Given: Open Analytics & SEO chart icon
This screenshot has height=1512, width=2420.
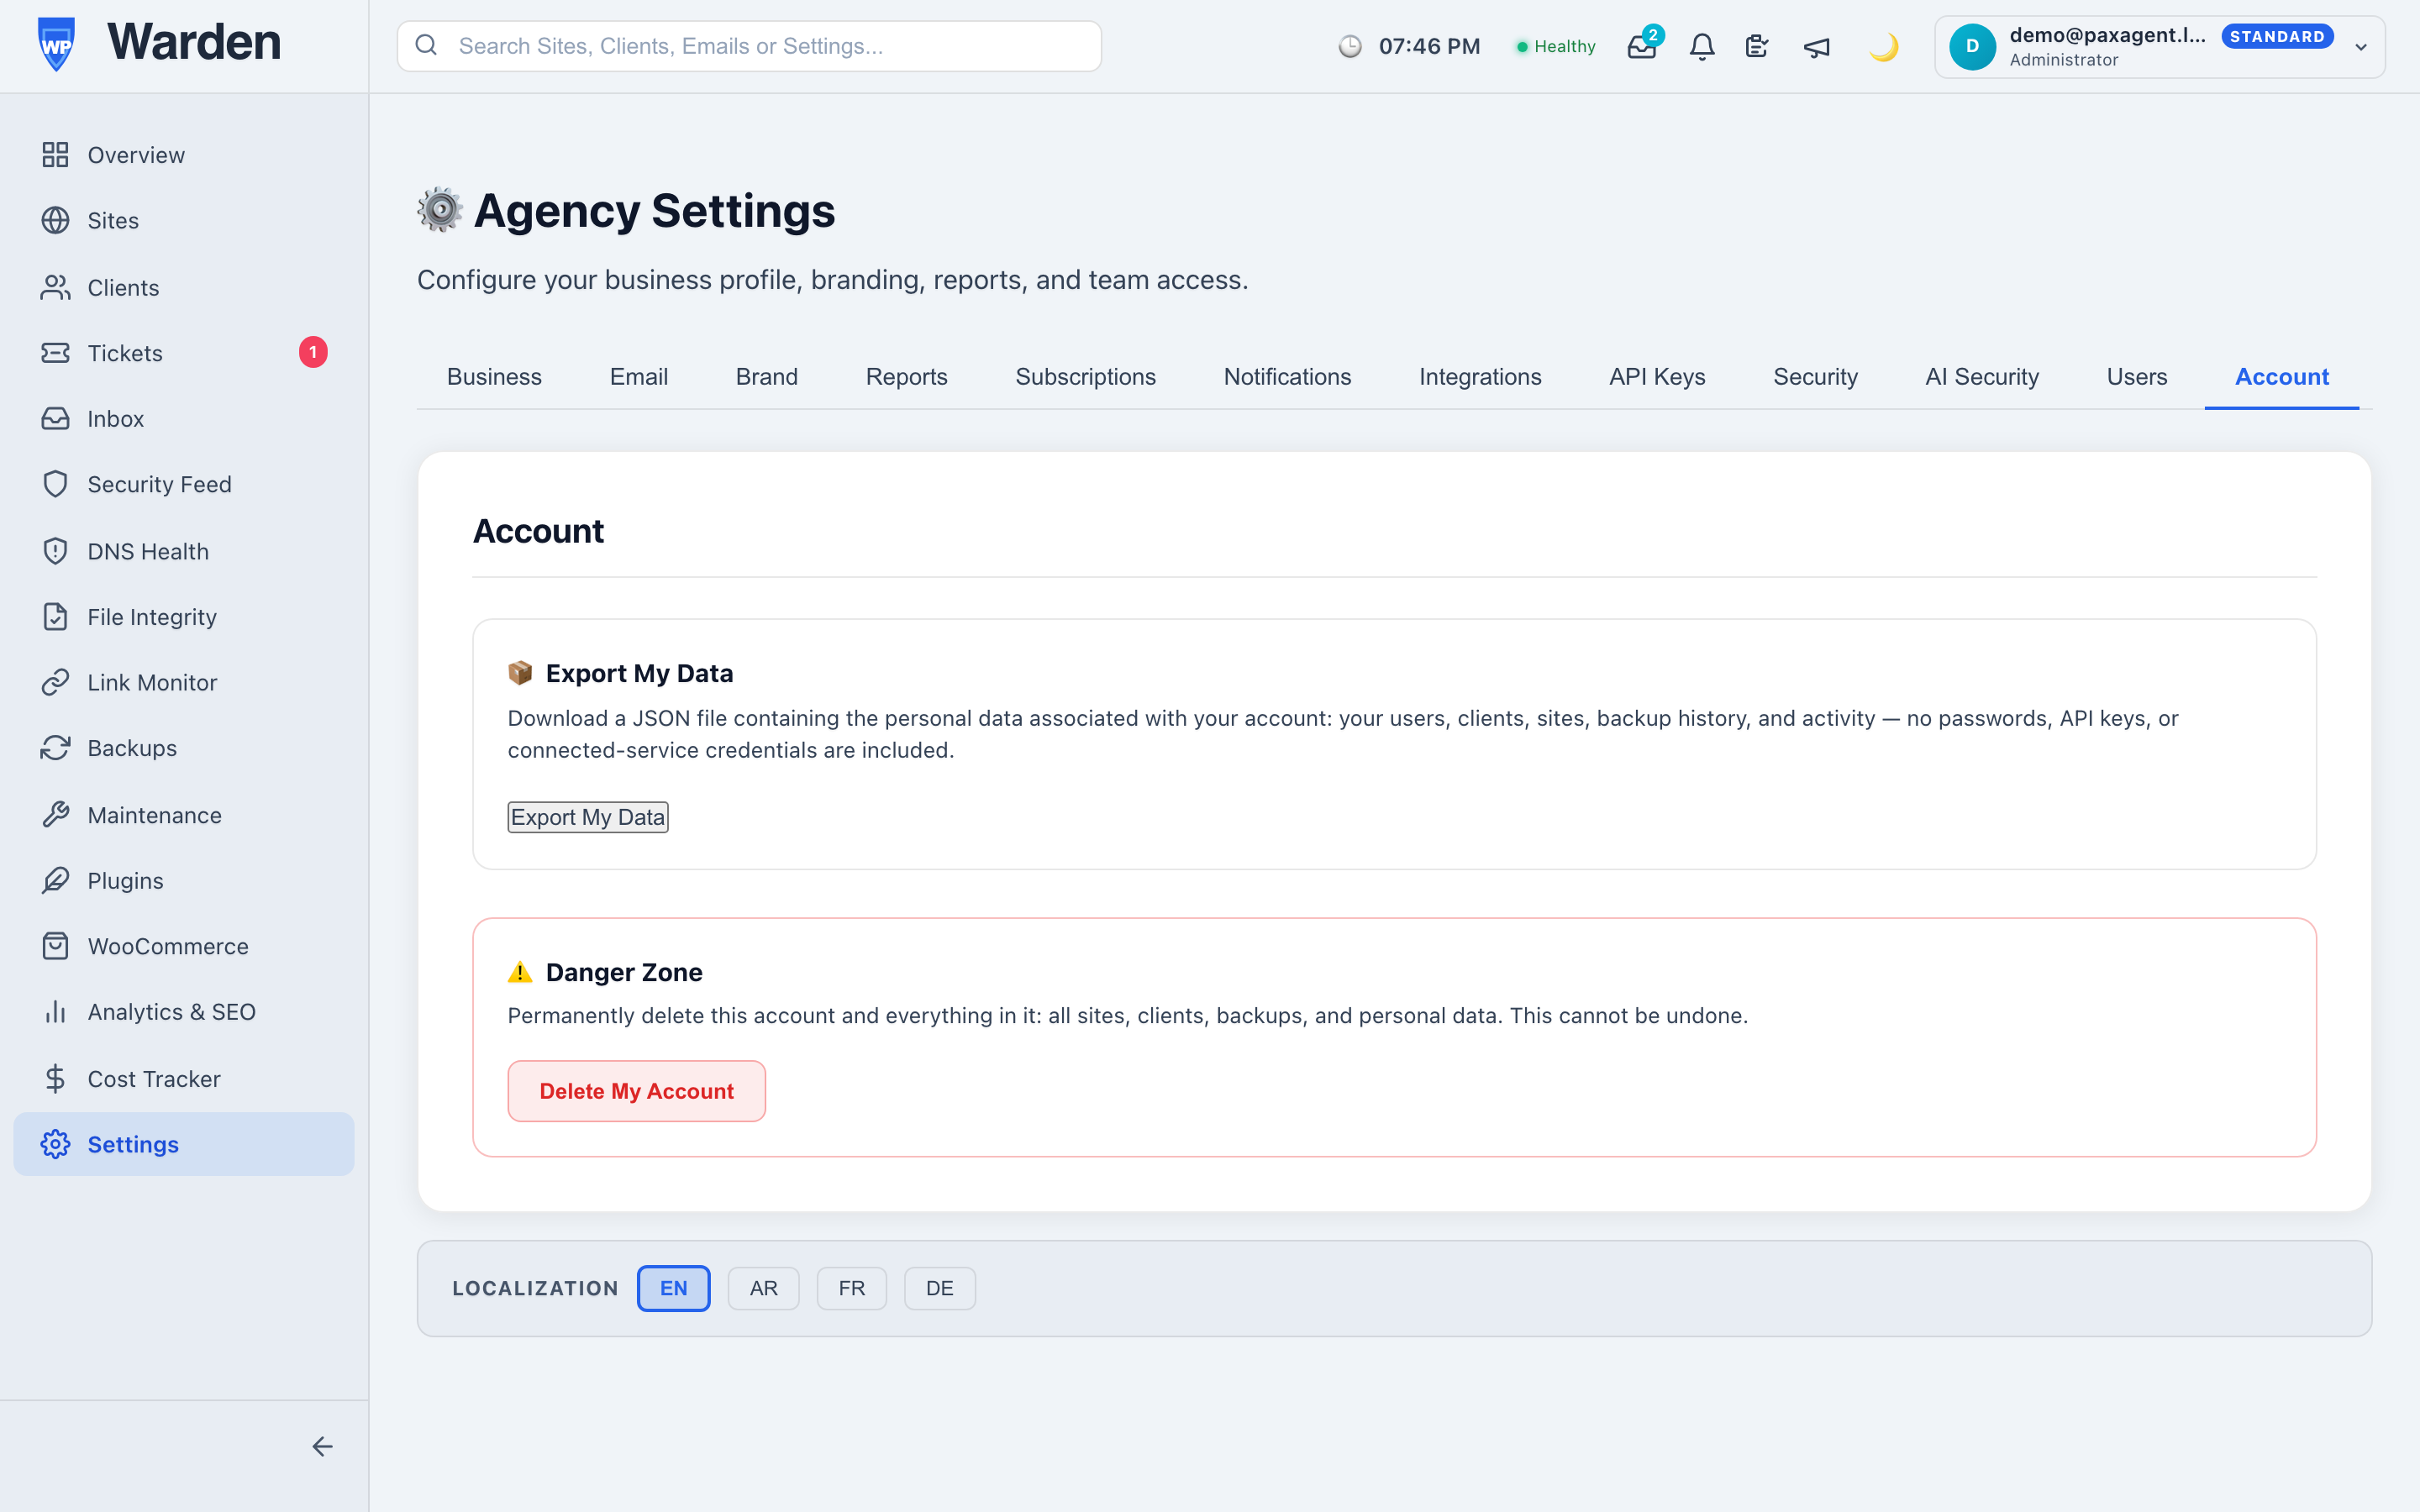Looking at the screenshot, I should [x=55, y=1012].
